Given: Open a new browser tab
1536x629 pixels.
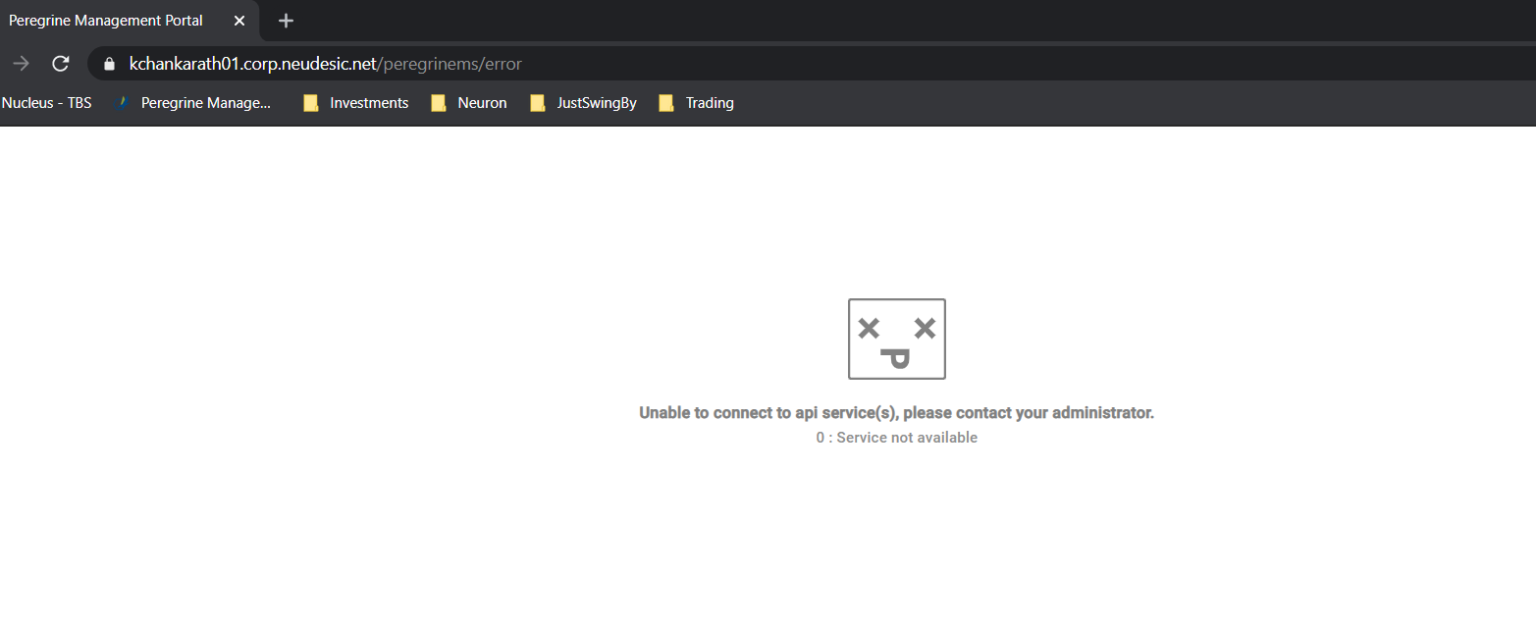Looking at the screenshot, I should click(x=286, y=20).
